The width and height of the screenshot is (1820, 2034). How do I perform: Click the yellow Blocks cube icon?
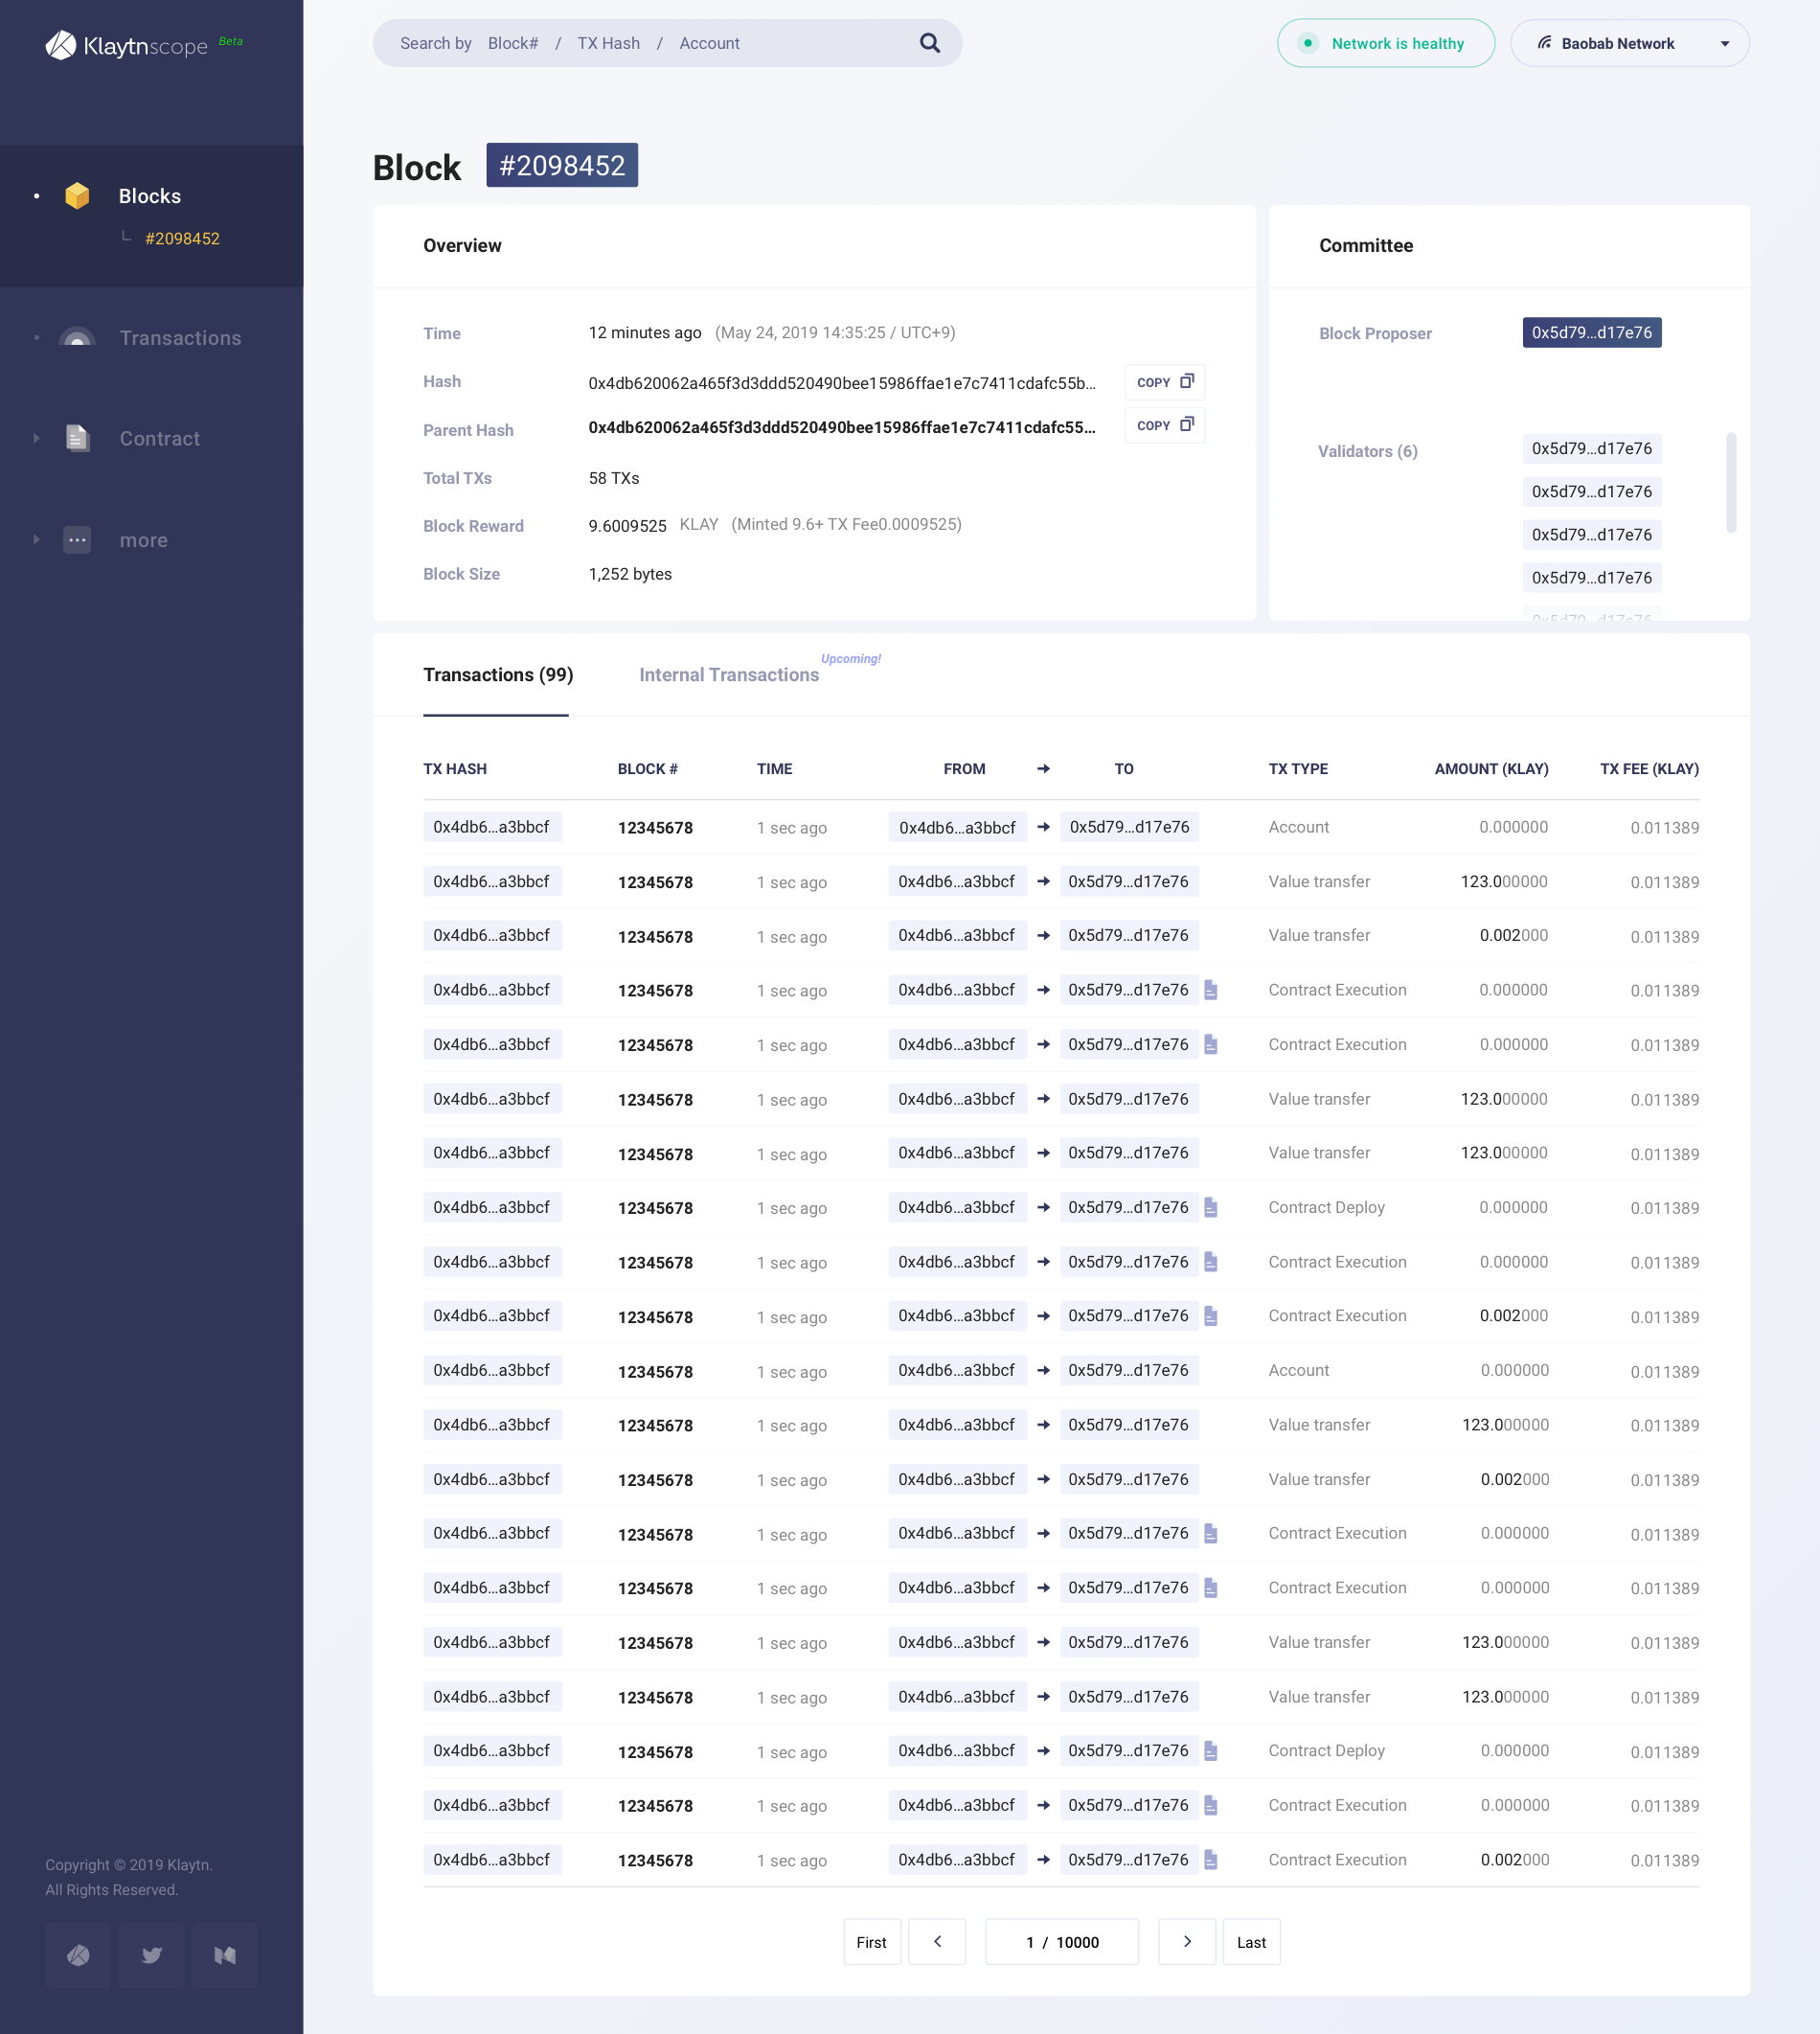tap(77, 196)
